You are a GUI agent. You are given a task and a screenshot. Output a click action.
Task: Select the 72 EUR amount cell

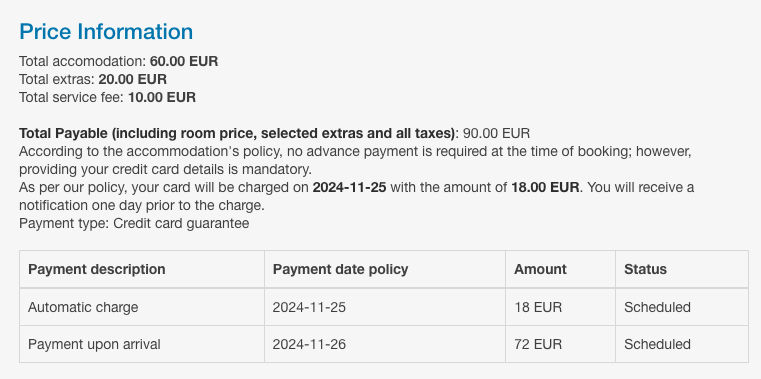(x=561, y=344)
